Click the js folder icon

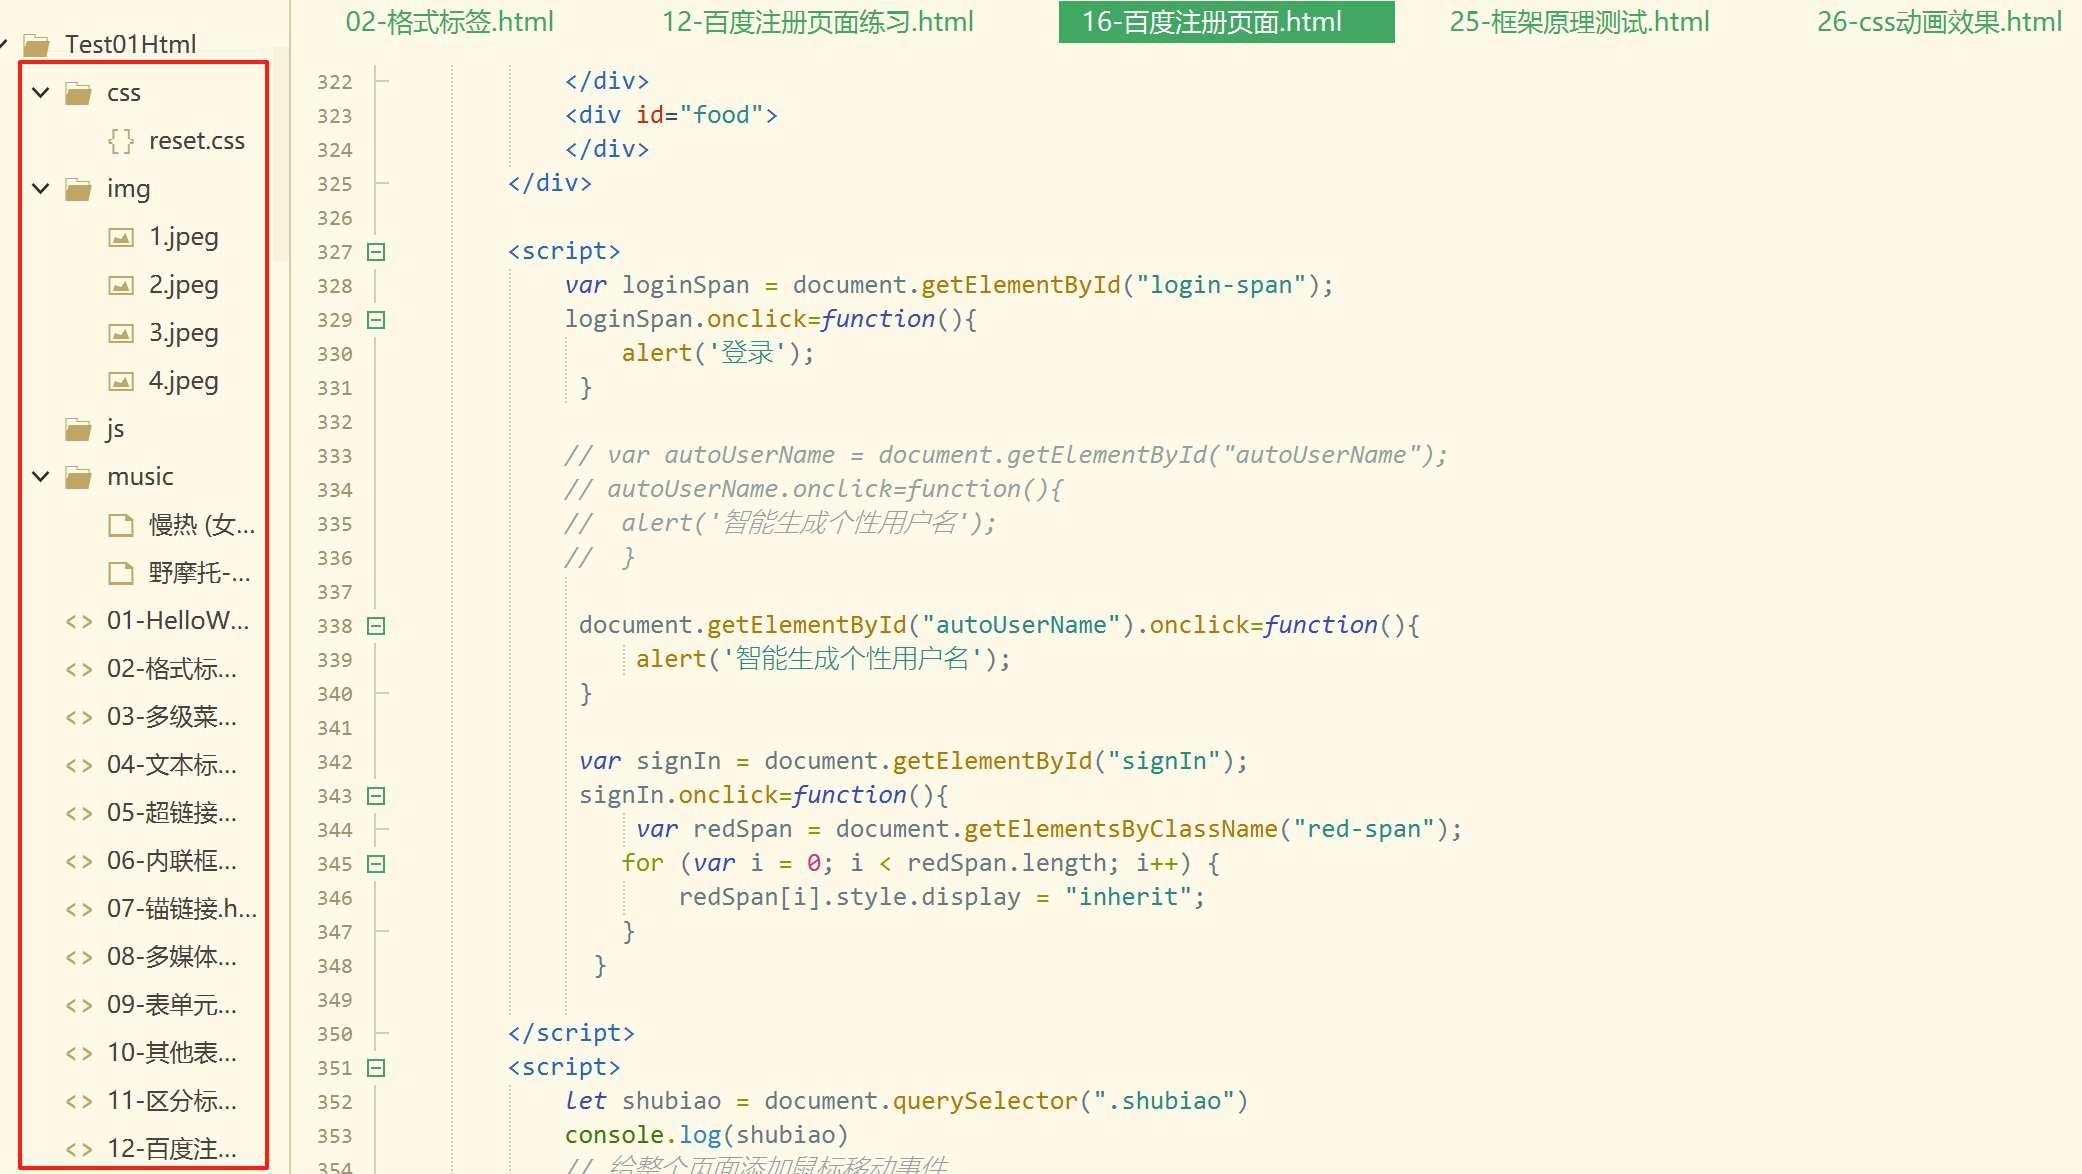(78, 429)
